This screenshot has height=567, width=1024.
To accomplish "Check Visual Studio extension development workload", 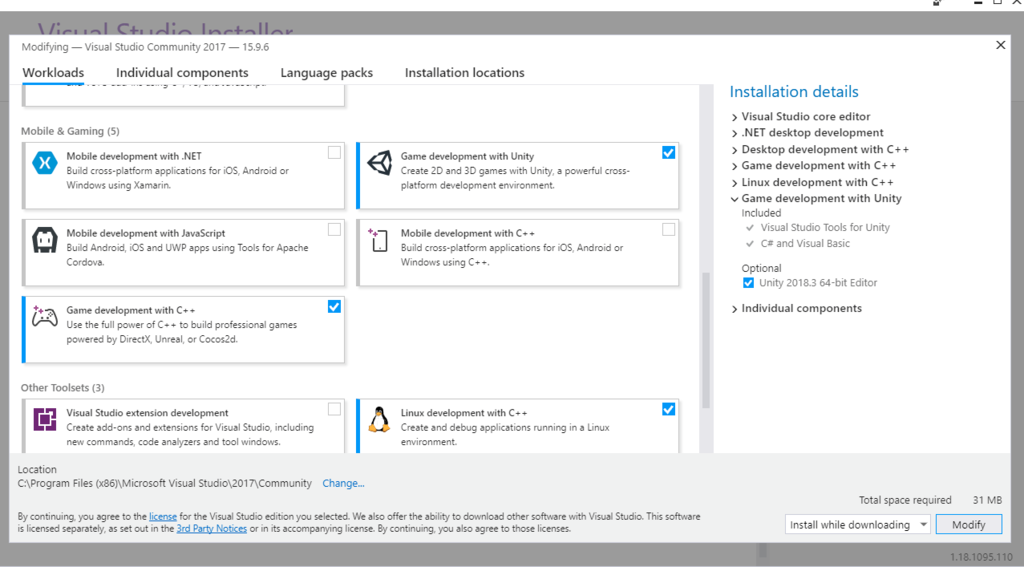I will click(334, 410).
